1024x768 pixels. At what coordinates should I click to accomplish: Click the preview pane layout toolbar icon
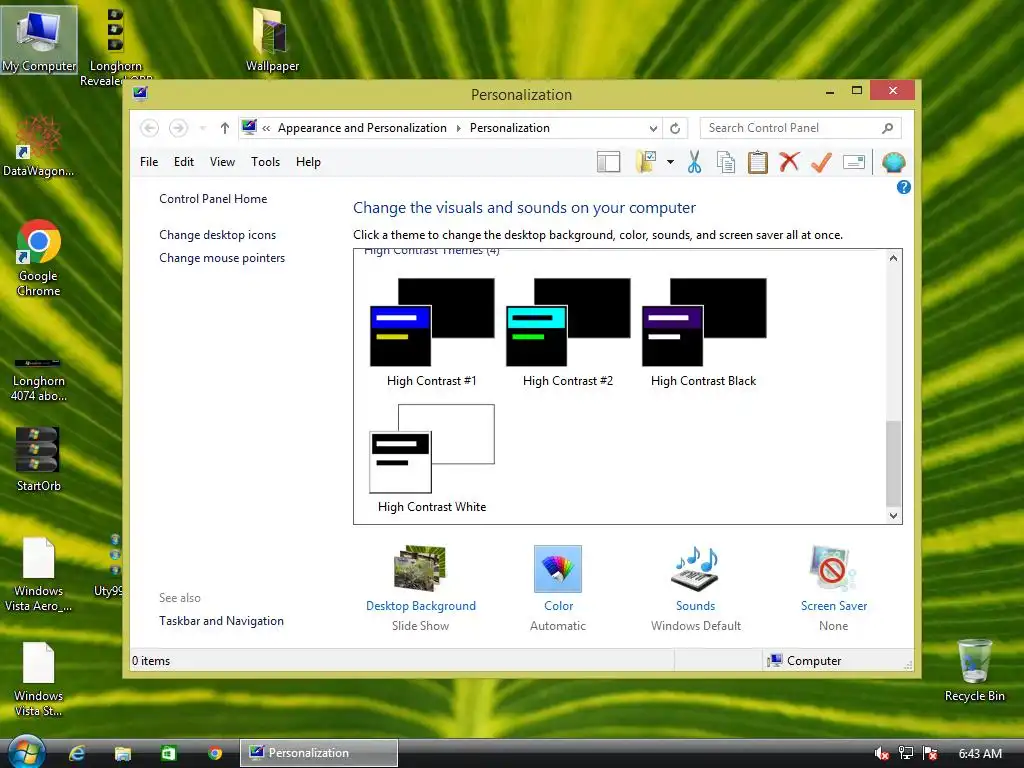coord(608,162)
